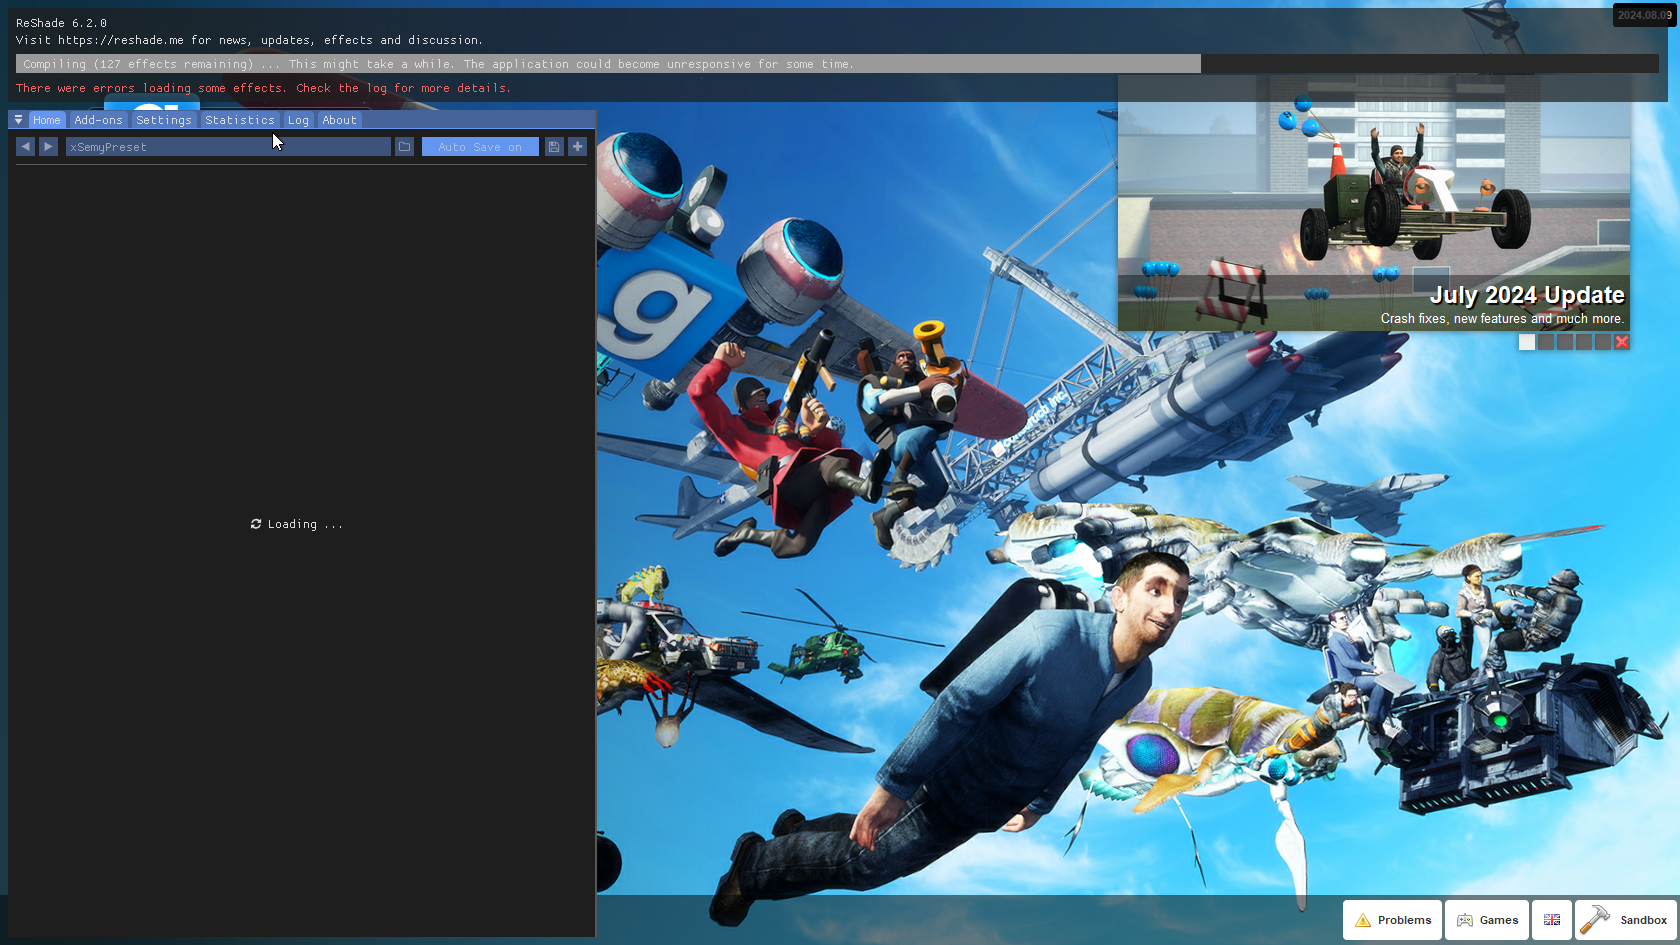Viewport: 1680px width, 945px height.
Task: Toggle the Auto Save on button
Action: click(480, 147)
